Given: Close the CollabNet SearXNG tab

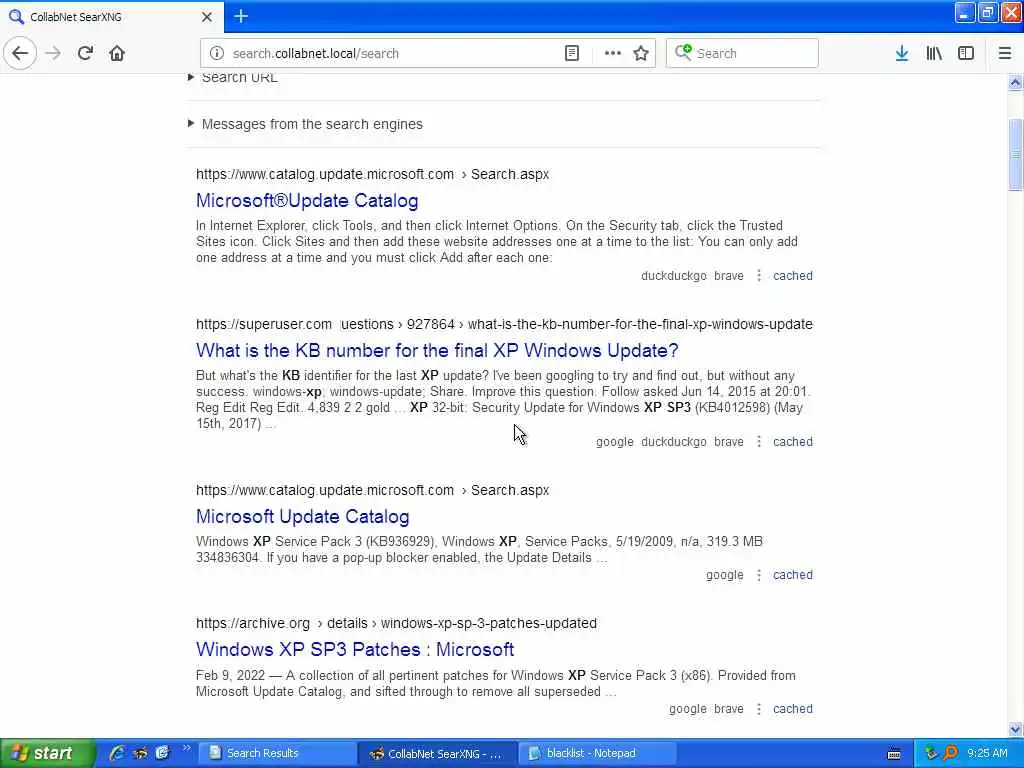Looking at the screenshot, I should (x=206, y=17).
